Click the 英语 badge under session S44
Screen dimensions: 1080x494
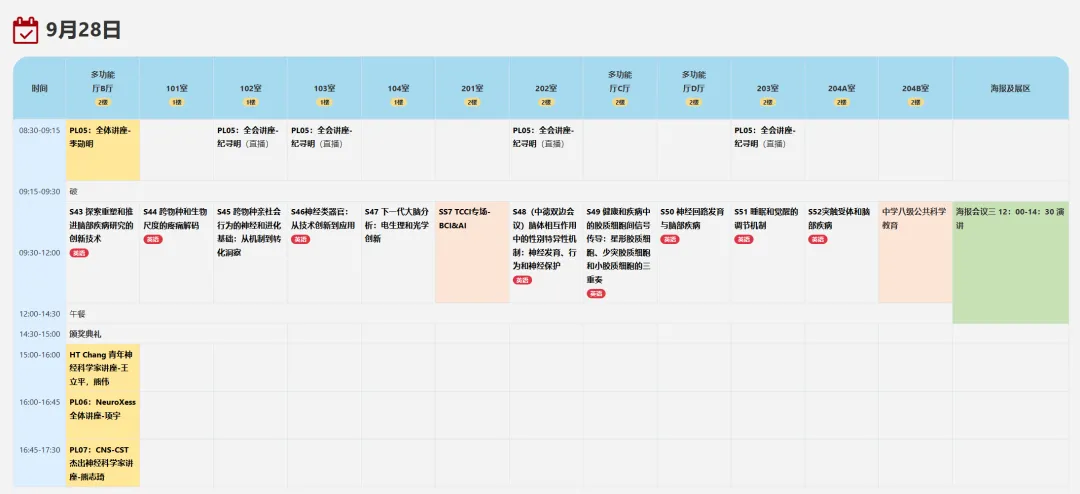point(153,240)
